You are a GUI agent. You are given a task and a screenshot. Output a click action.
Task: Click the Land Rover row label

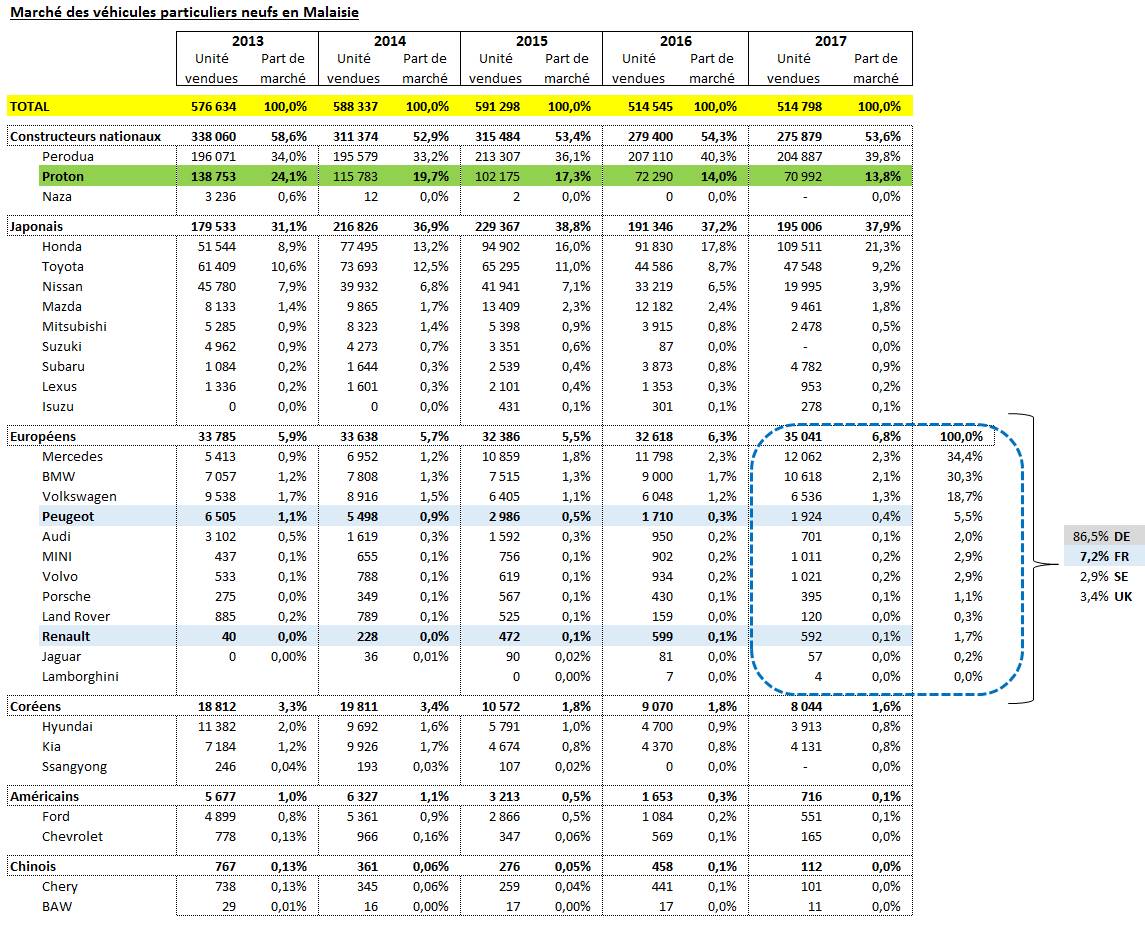76,617
